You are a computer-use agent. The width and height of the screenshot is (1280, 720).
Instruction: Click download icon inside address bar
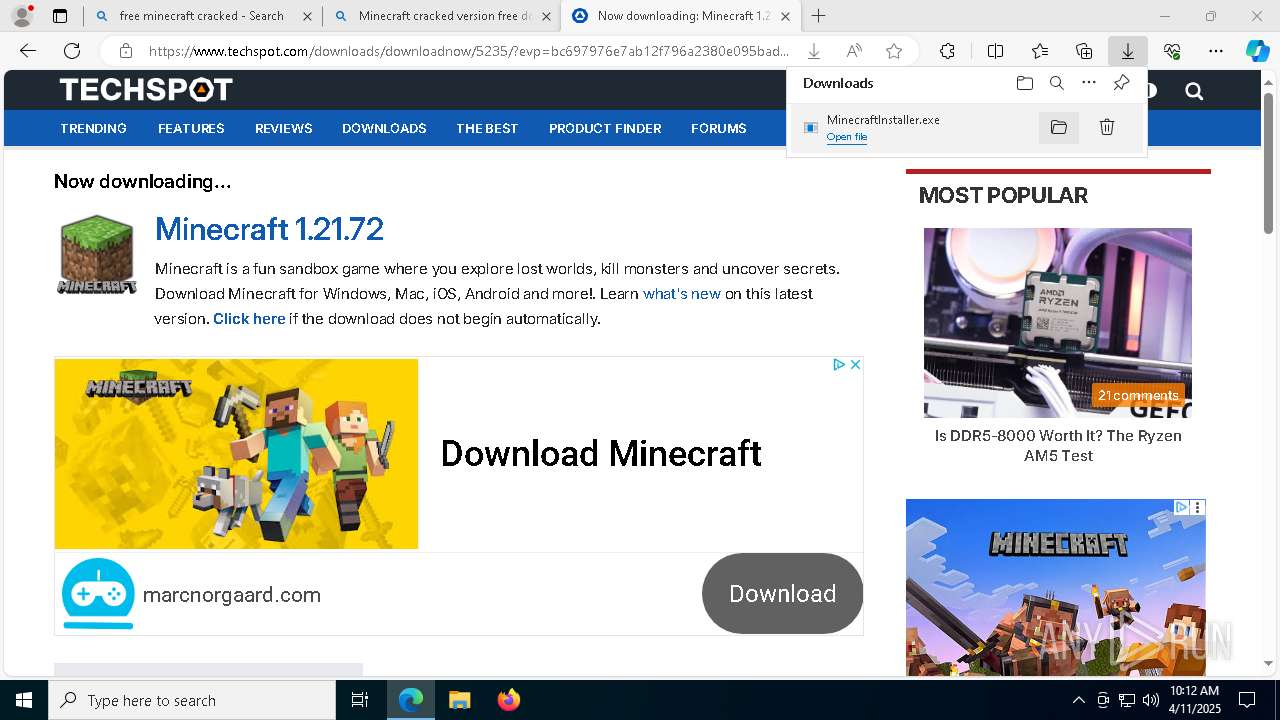pos(814,51)
